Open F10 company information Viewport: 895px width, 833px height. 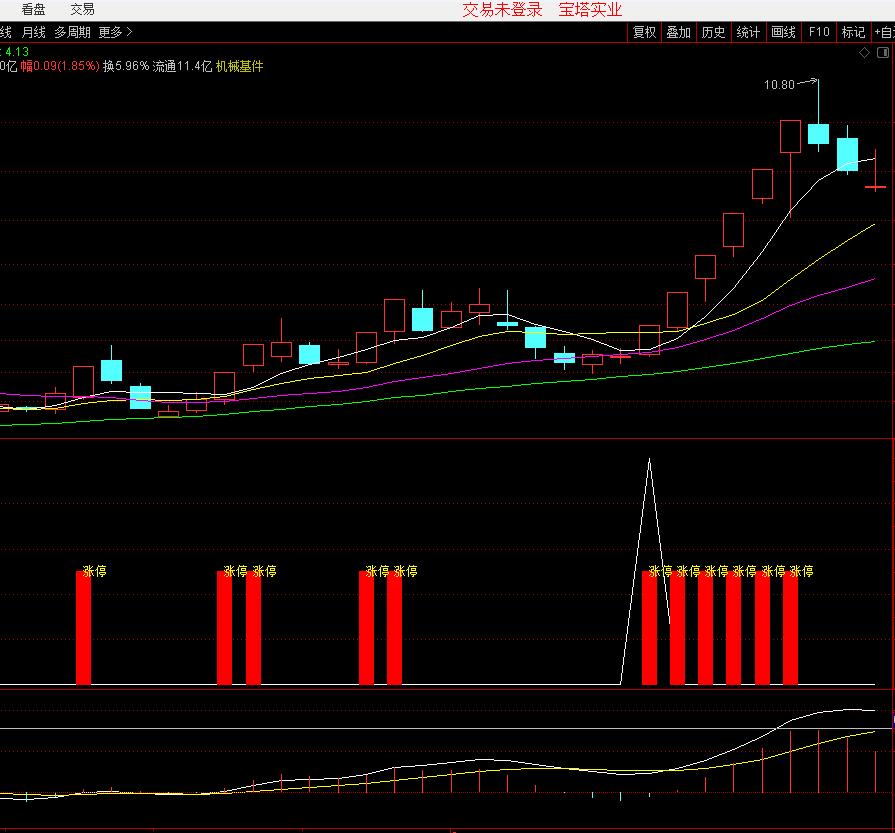coord(819,32)
